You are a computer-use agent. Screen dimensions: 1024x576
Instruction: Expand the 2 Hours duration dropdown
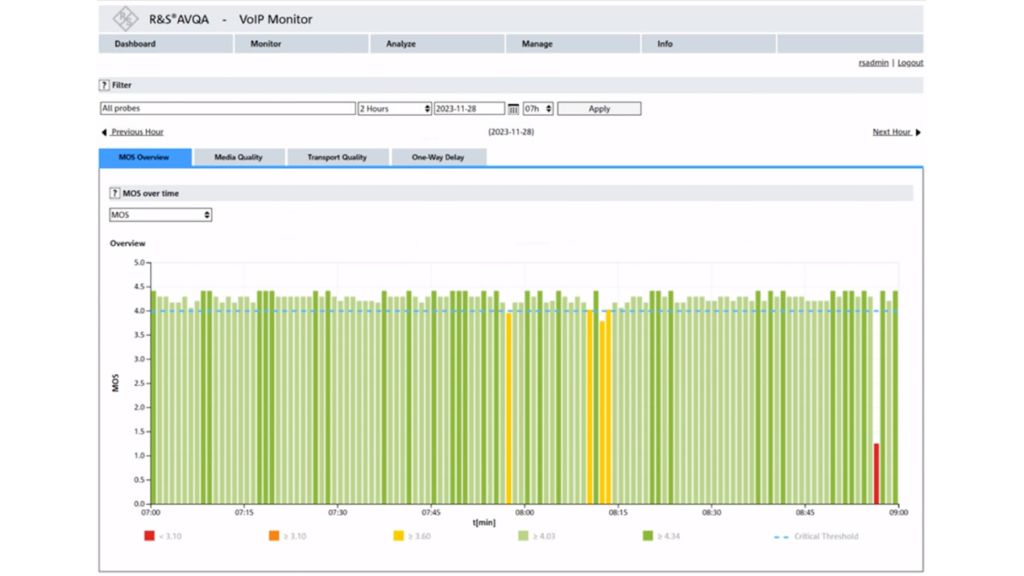394,109
